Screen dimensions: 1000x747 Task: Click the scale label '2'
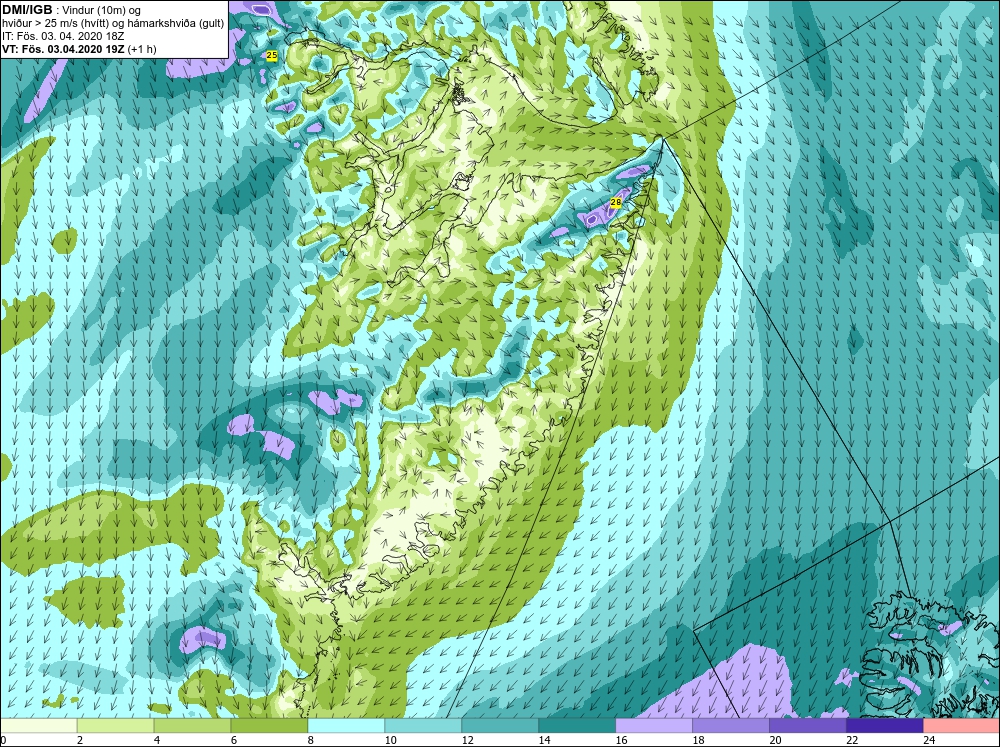coord(80,740)
